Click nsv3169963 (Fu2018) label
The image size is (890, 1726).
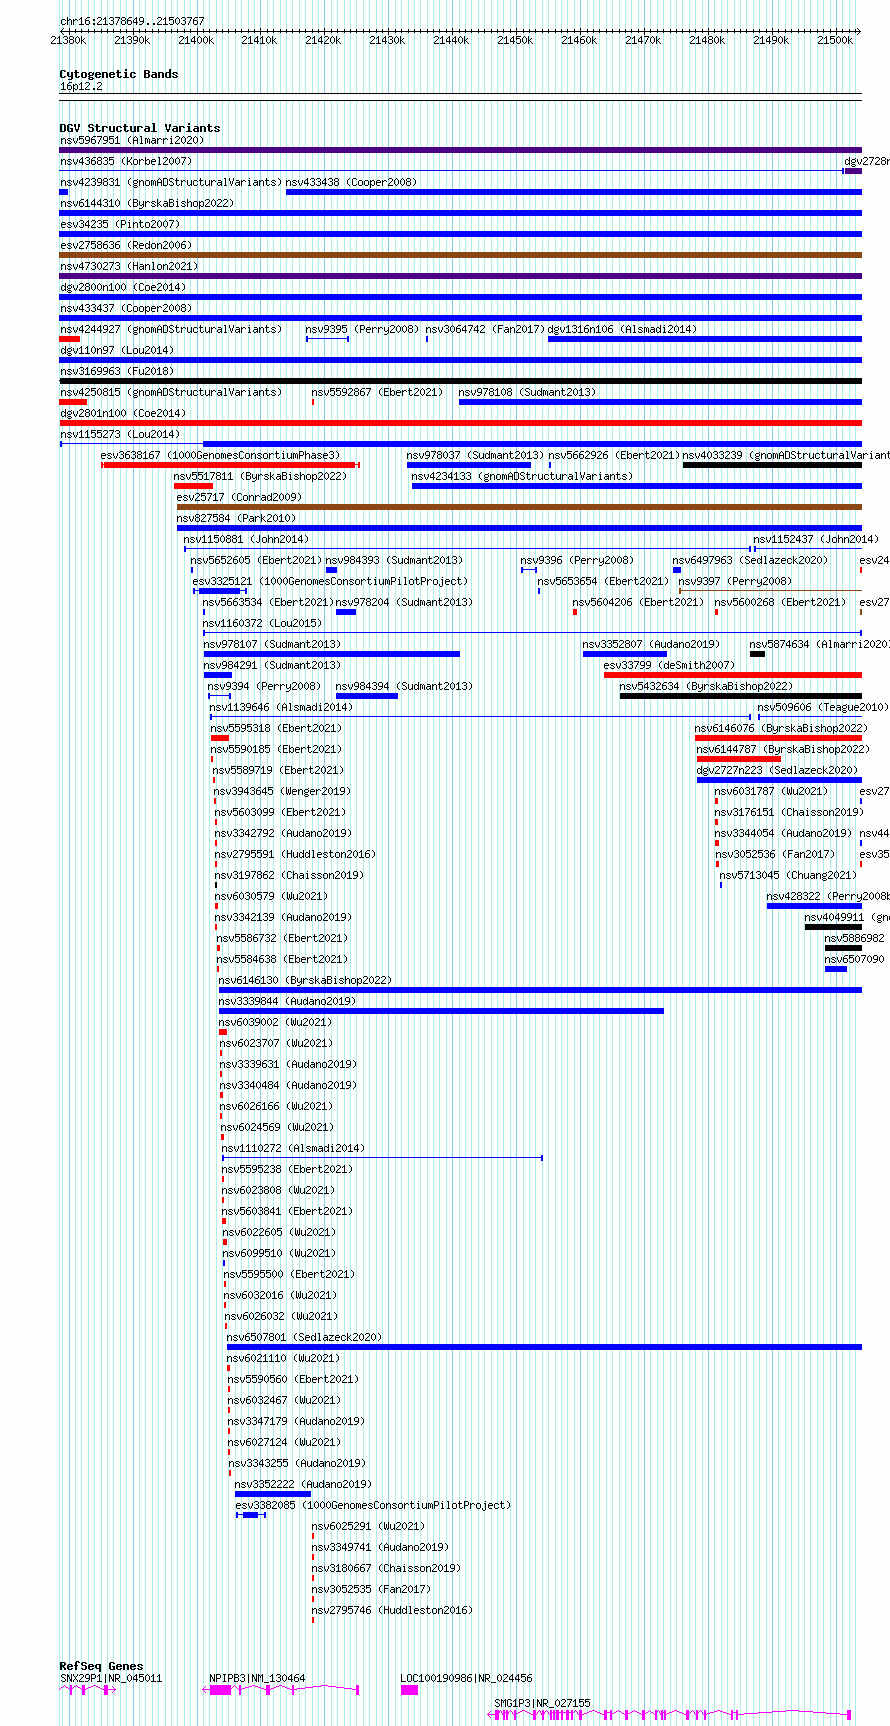[x=116, y=371]
